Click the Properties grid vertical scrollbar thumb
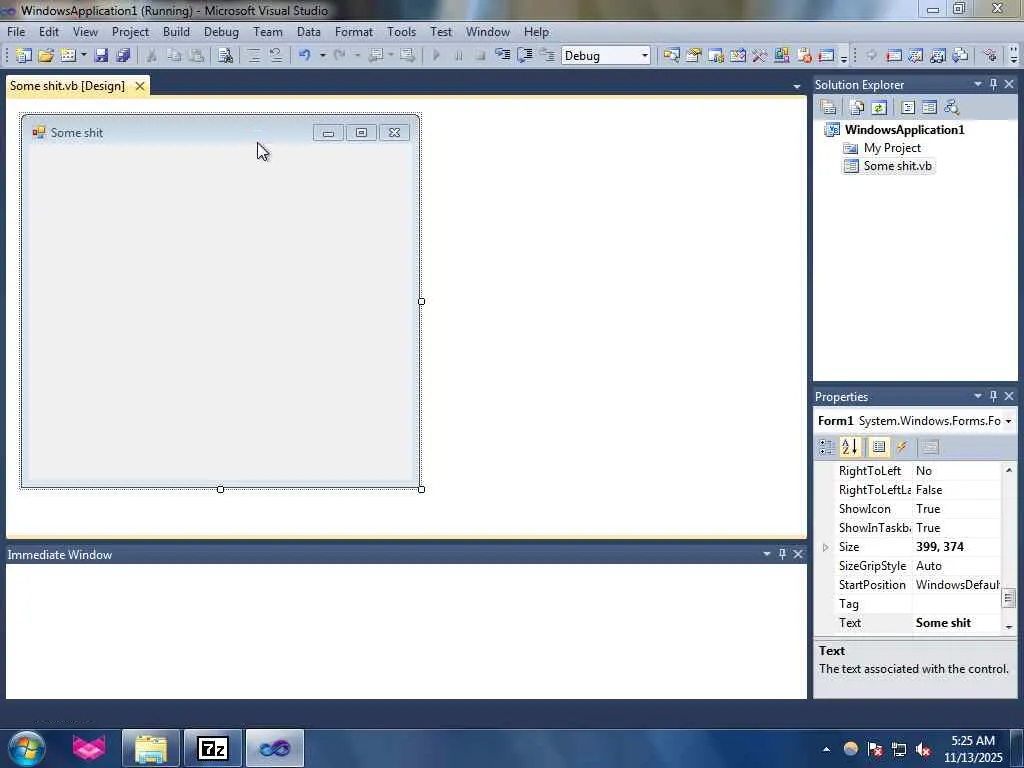The width and height of the screenshot is (1024, 768). pyautogui.click(x=1009, y=598)
